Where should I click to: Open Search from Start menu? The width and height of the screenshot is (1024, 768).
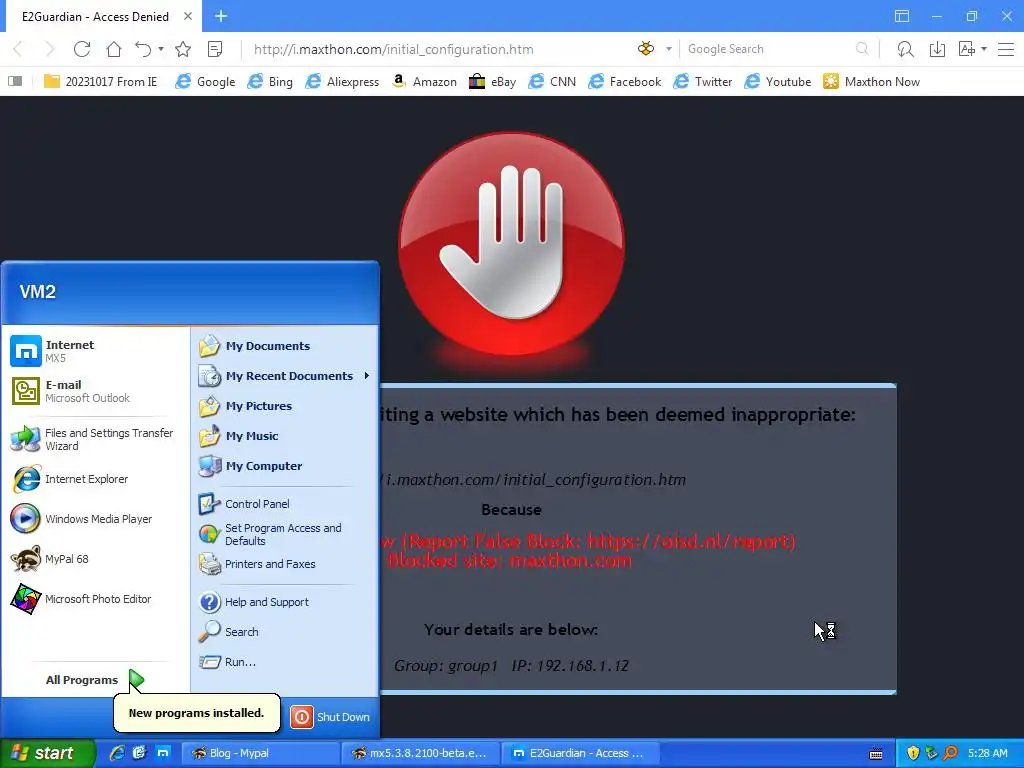click(285, 632)
